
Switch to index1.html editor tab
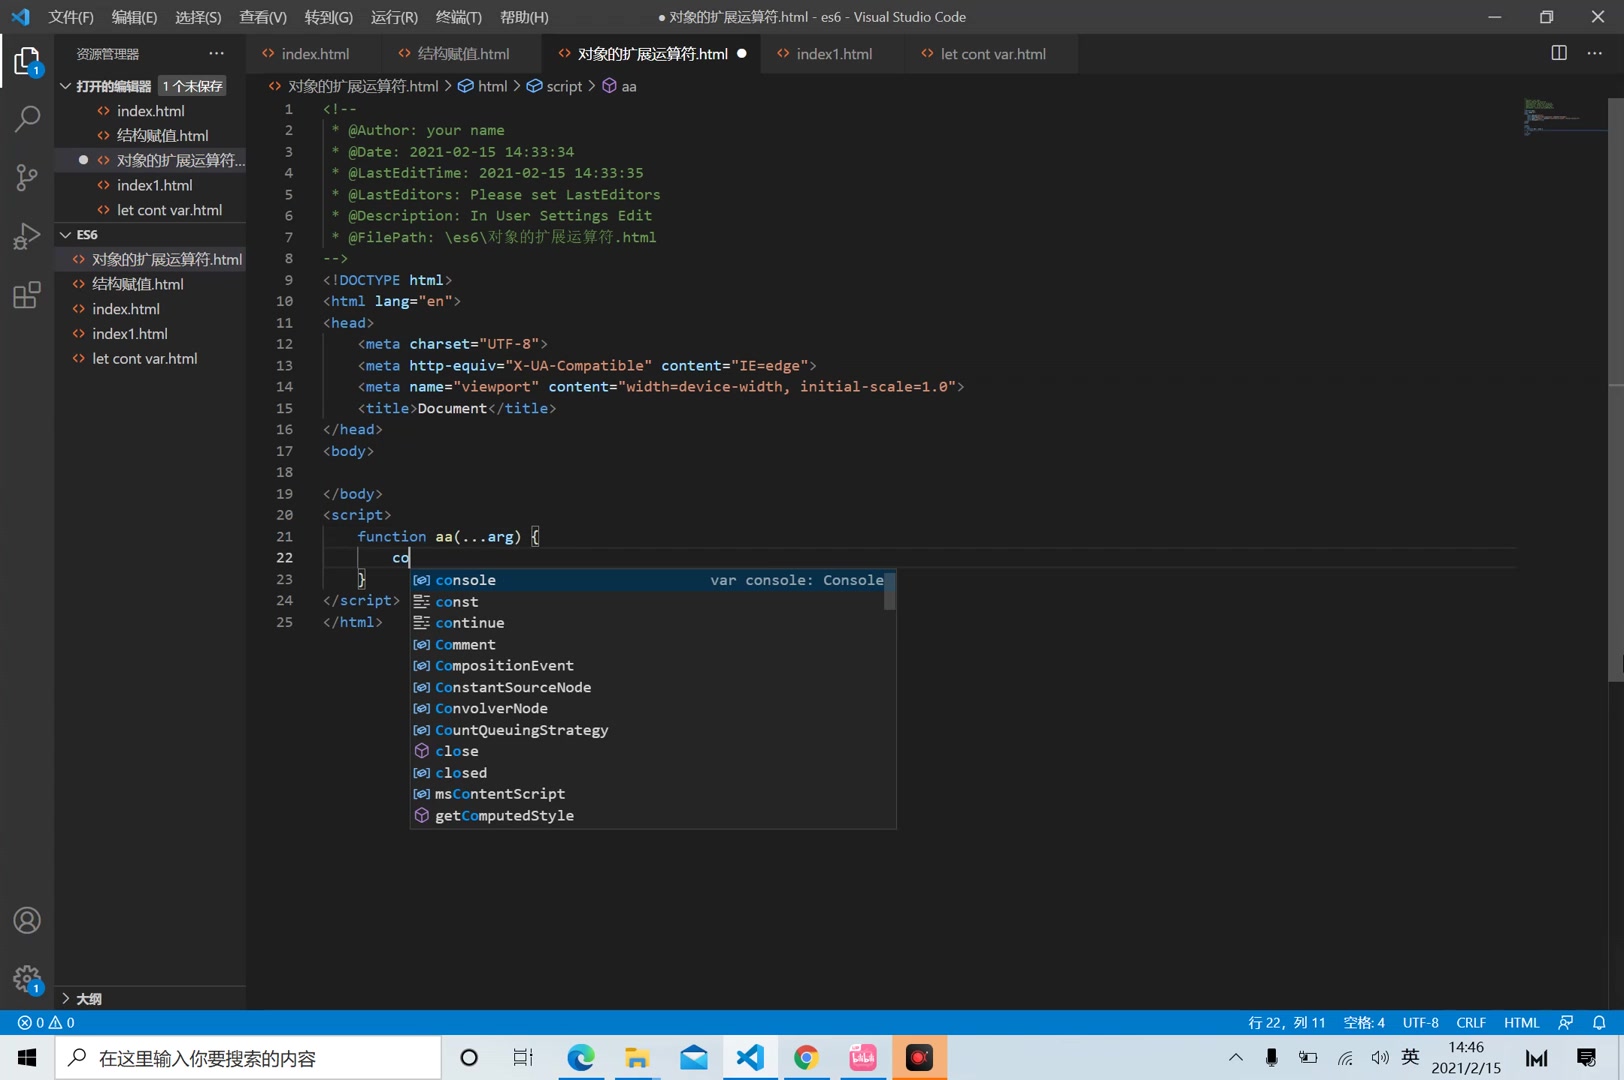point(833,54)
